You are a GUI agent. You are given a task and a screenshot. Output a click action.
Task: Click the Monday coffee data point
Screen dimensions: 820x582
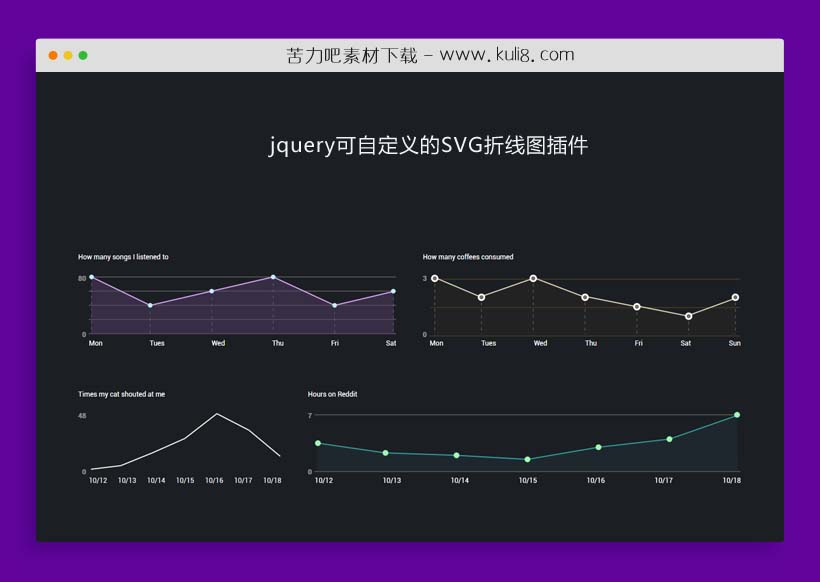435,279
